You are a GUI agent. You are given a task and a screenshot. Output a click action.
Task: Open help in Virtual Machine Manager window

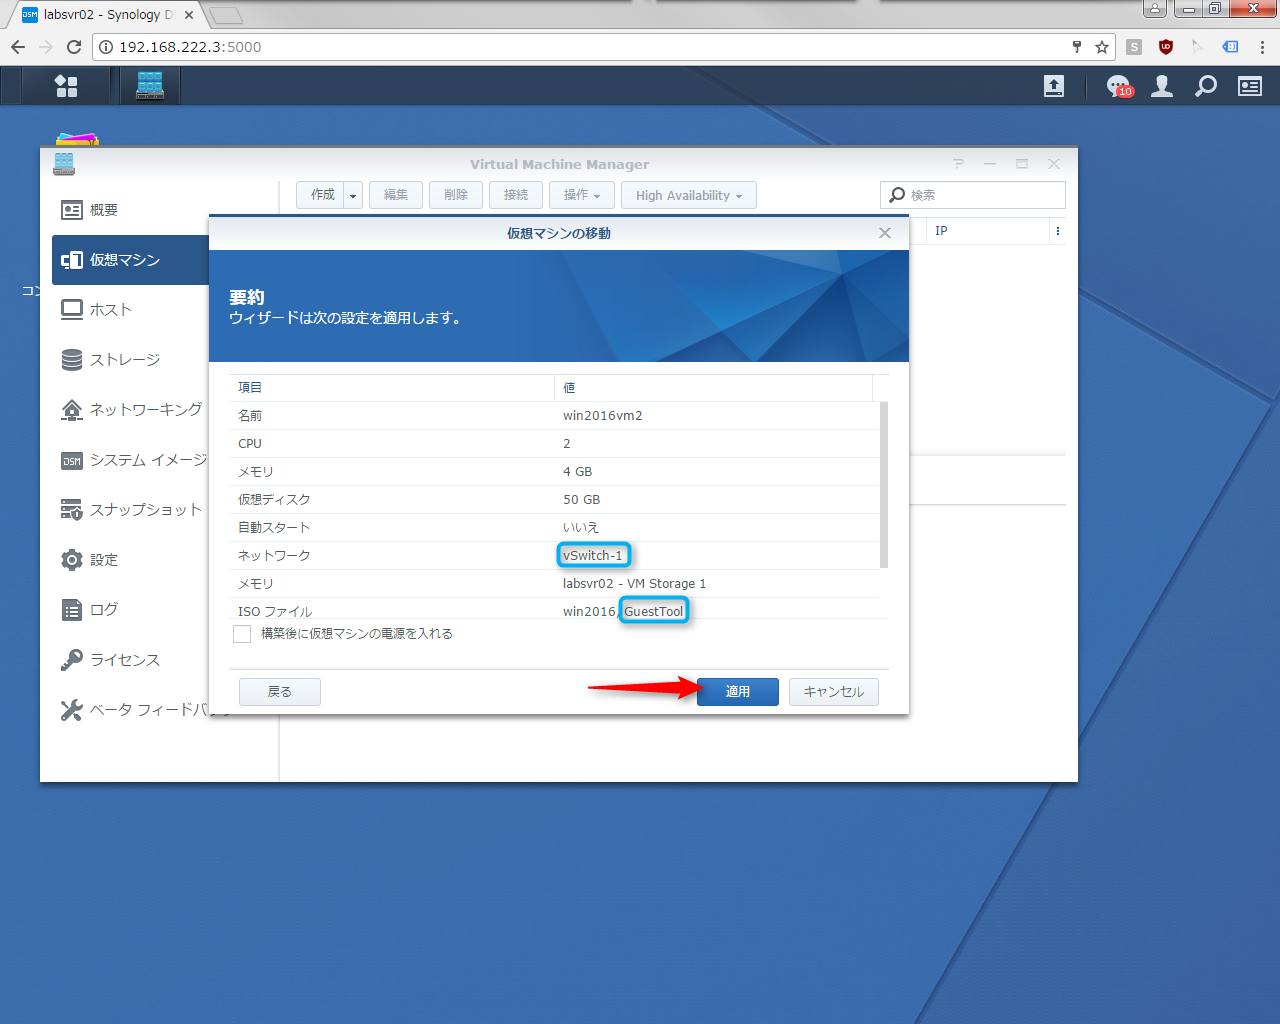pos(958,164)
